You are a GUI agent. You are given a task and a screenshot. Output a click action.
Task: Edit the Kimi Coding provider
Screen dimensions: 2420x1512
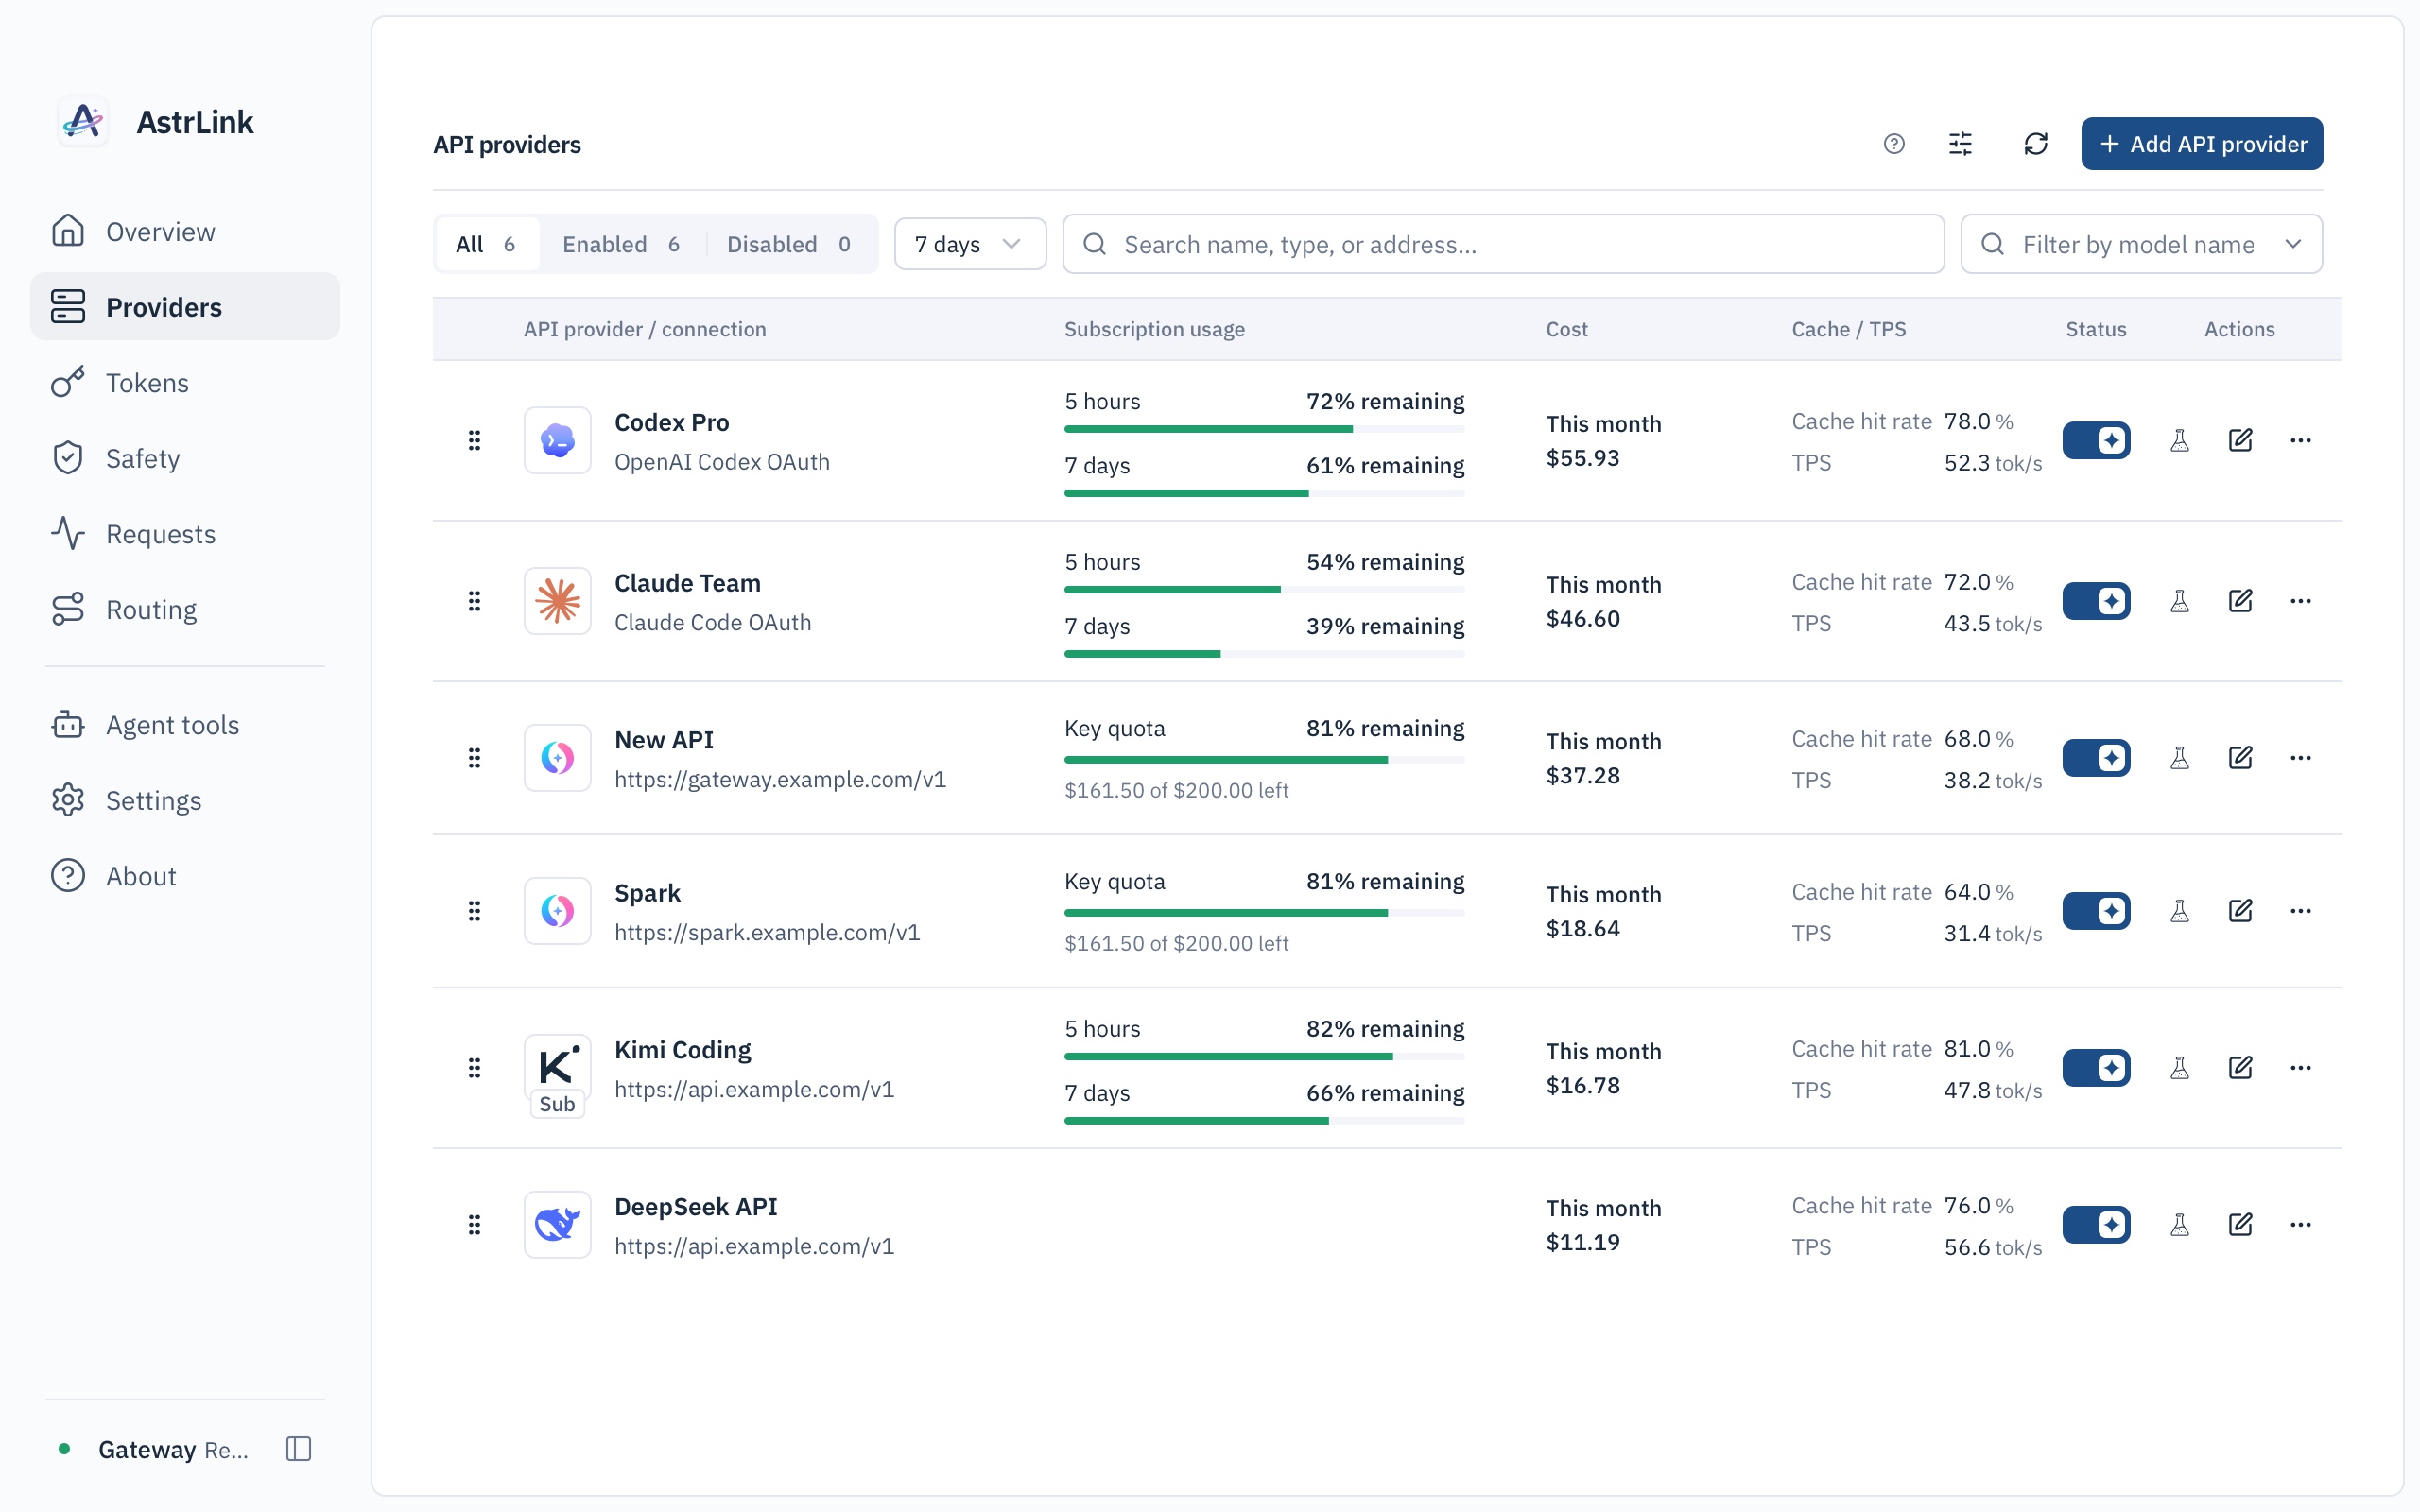pyautogui.click(x=2240, y=1068)
